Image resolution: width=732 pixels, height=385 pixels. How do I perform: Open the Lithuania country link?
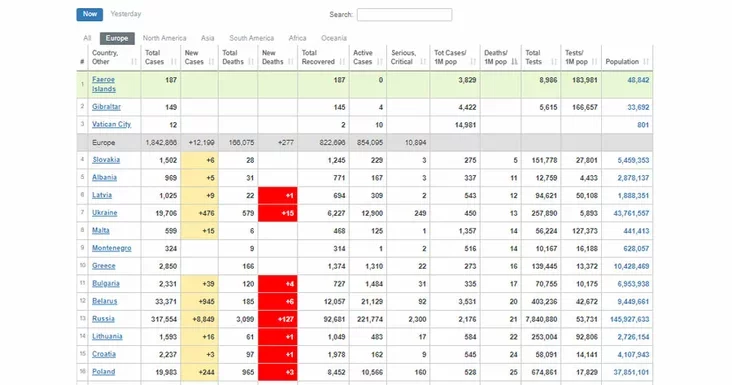107,337
